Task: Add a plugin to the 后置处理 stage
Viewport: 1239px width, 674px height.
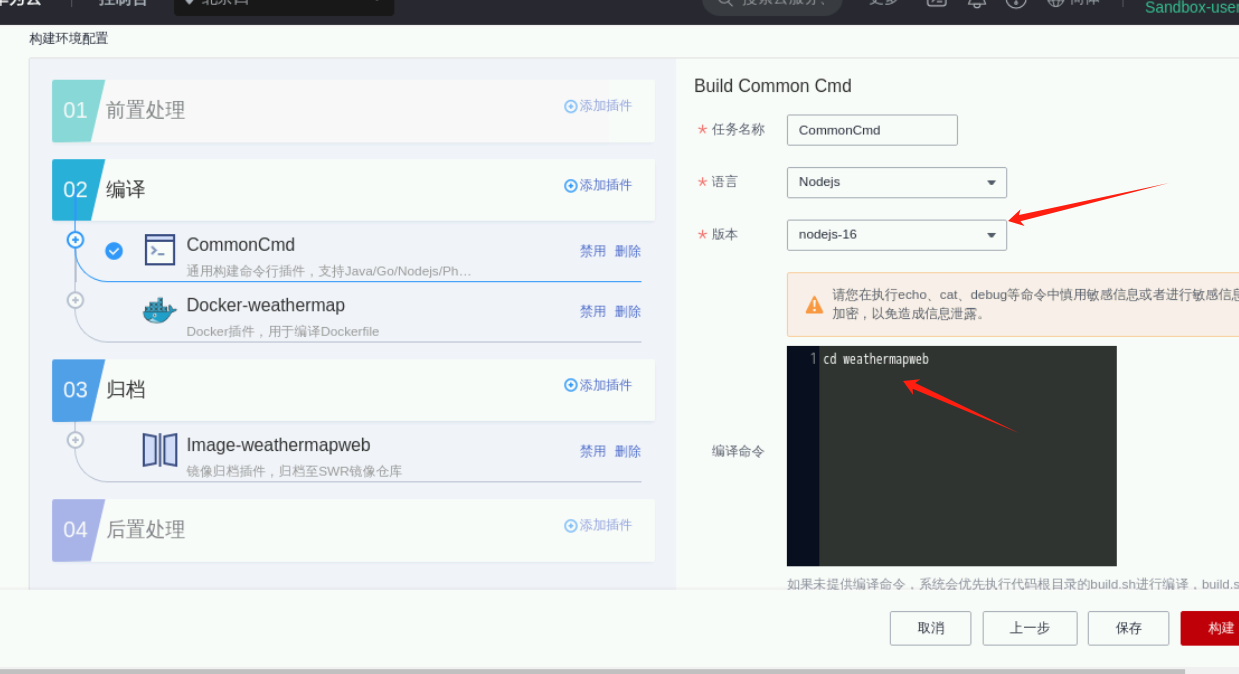Action: [x=598, y=526]
